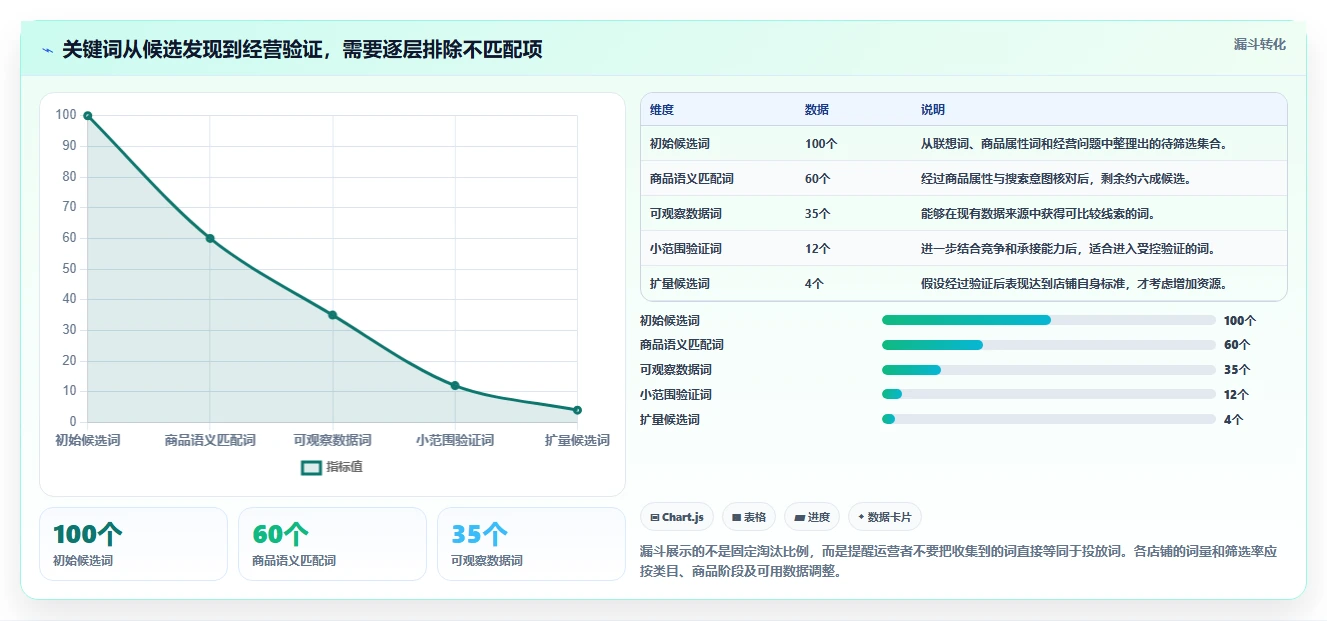Click description starting 假设经过验证后表现
Viewport: 1327px width, 621px height.
coord(1074,284)
